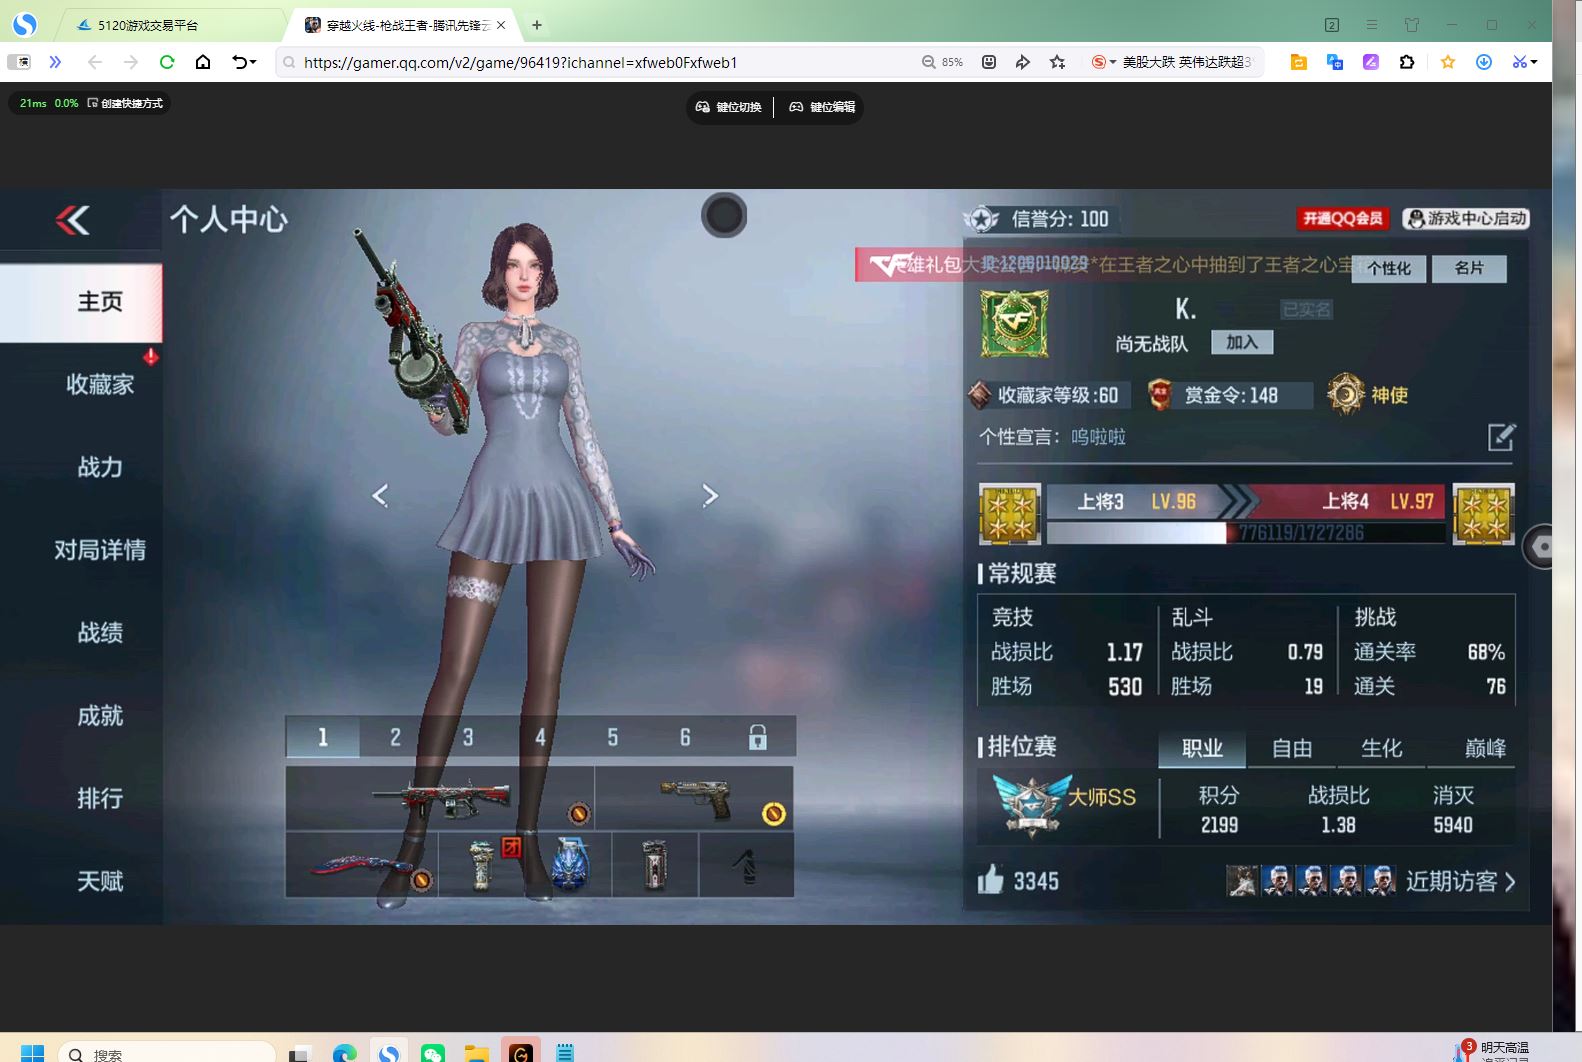Image resolution: width=1582 pixels, height=1062 pixels.
Task: Show previous character with left arrow
Action: coord(380,495)
